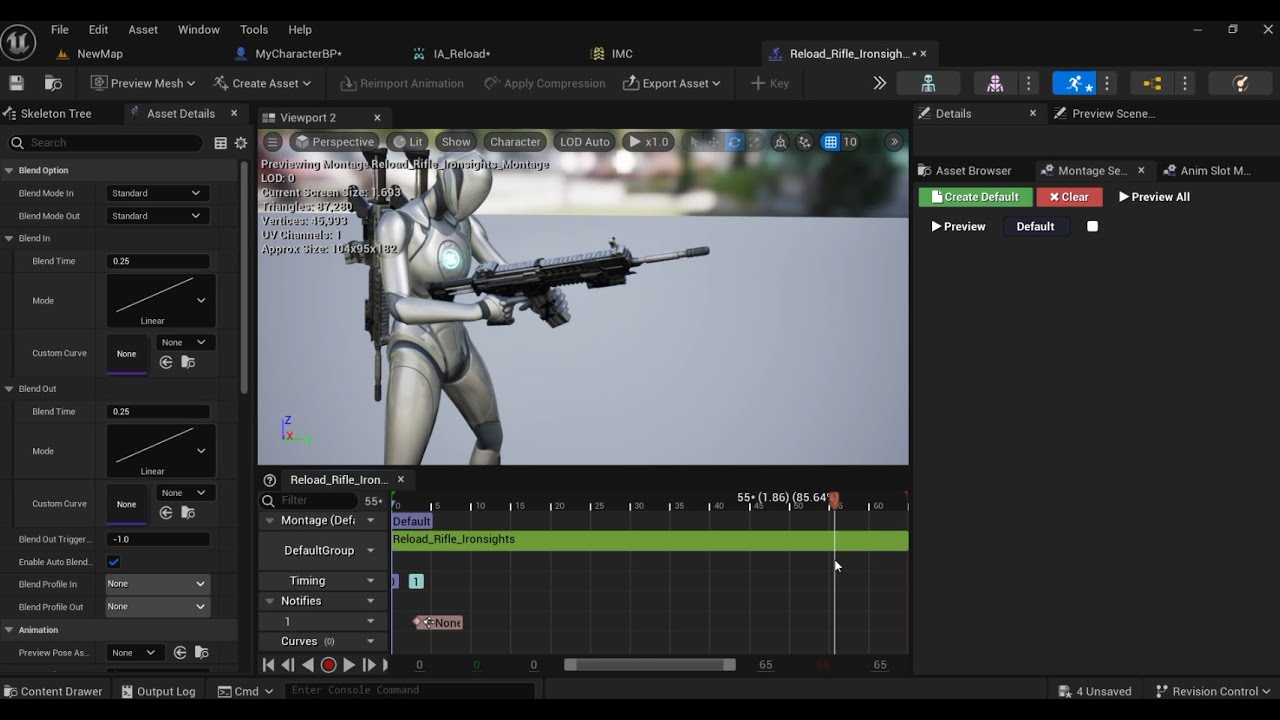Screen dimensions: 1280x720
Task: Open the Animation Blueprint mode icon
Action: [1152, 83]
